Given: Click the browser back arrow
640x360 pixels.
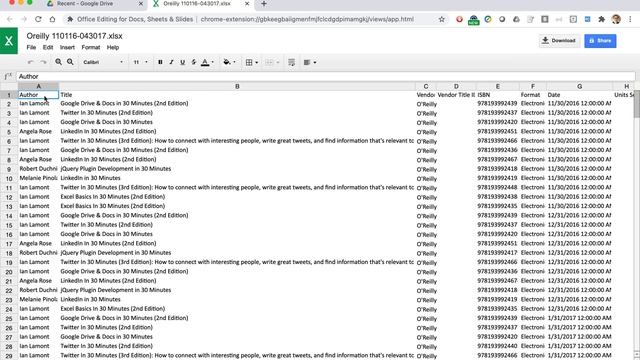Looking at the screenshot, I should (x=10, y=19).
